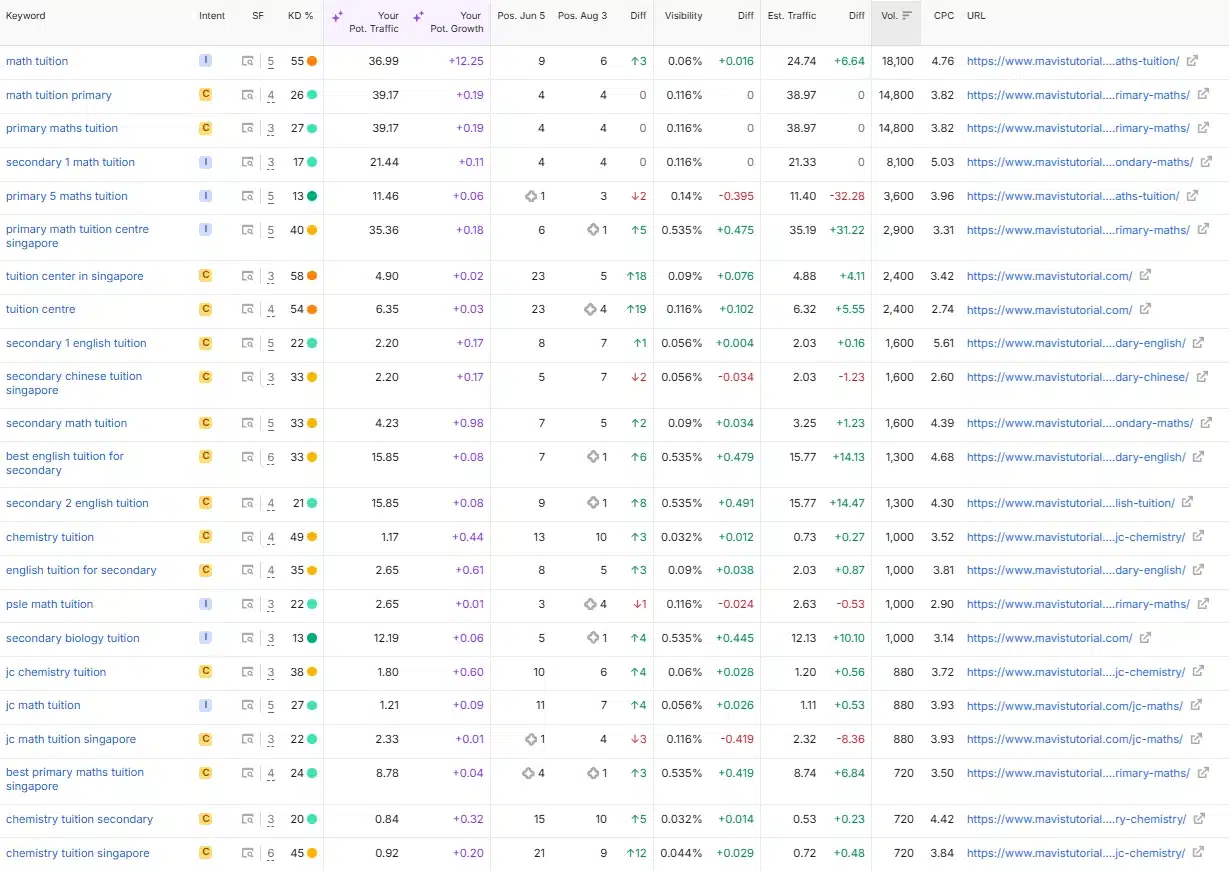Open external link icon for jc math tuition singapore

pyautogui.click(x=1196, y=739)
